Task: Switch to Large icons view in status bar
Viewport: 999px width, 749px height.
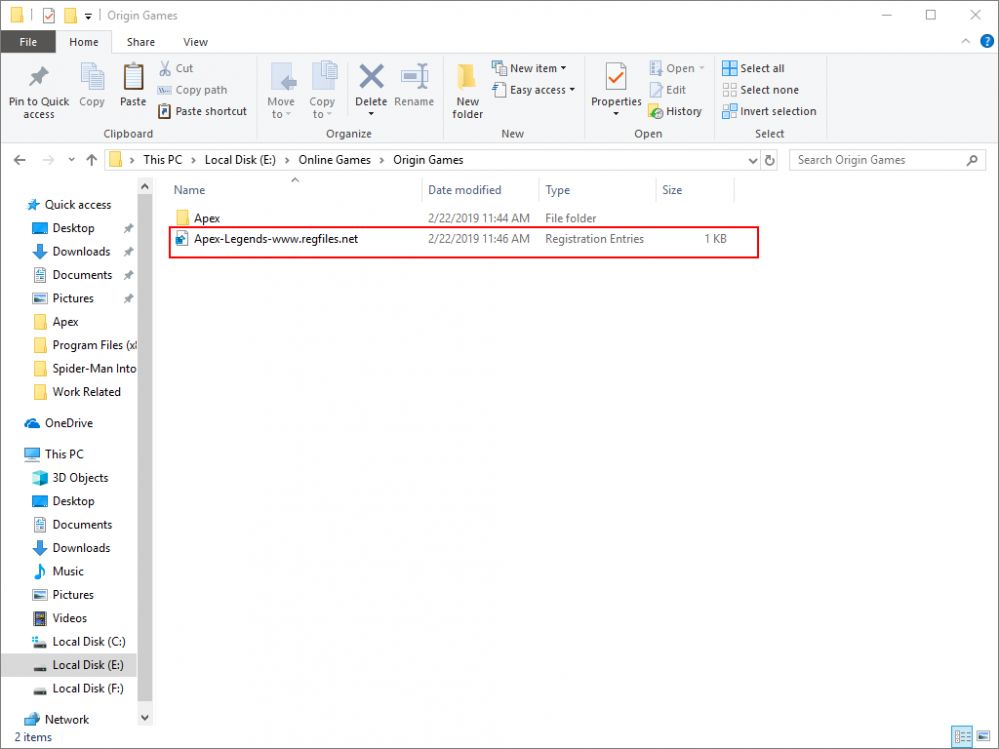Action: tap(983, 737)
